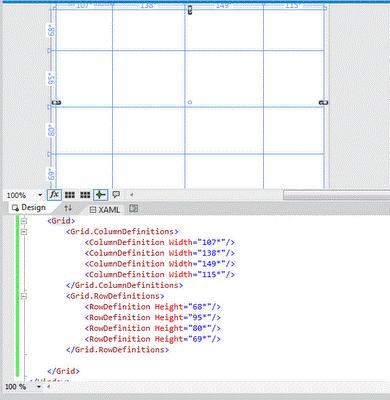Image resolution: width=390 pixels, height=400 pixels.
Task: Click the ColumnDefinition Width="115*" line
Action: click(160, 274)
